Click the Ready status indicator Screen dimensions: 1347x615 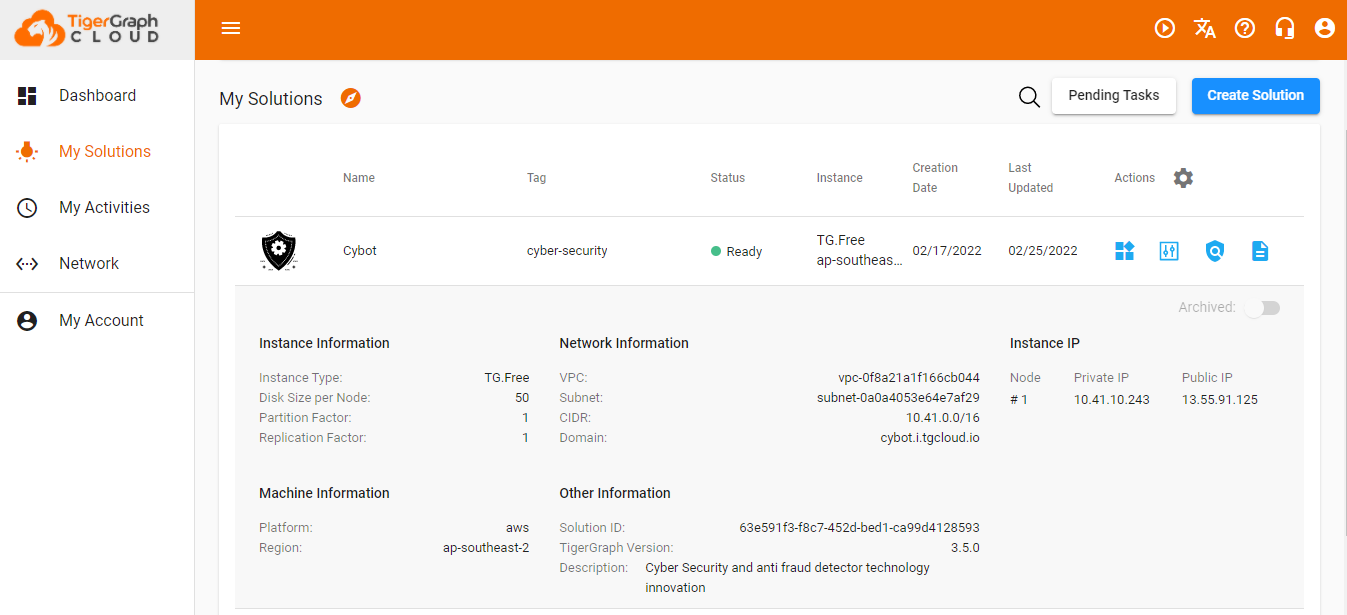tap(737, 252)
